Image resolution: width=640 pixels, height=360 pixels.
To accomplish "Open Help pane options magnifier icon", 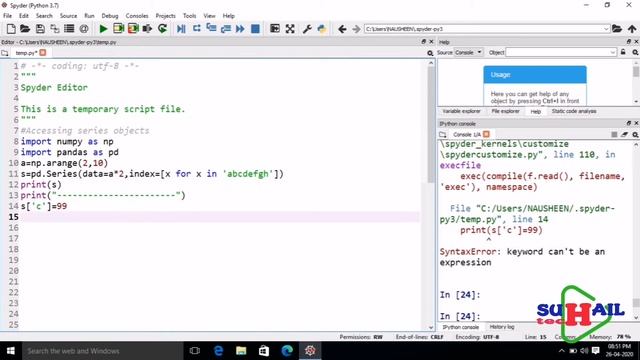I will [635, 52].
